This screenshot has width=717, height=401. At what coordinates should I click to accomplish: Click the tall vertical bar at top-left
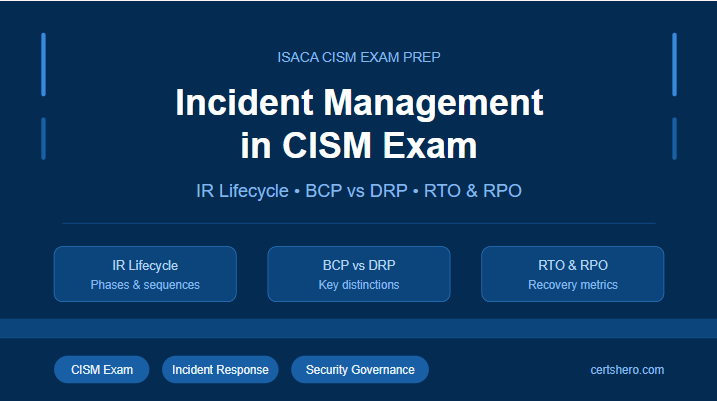(x=43, y=64)
